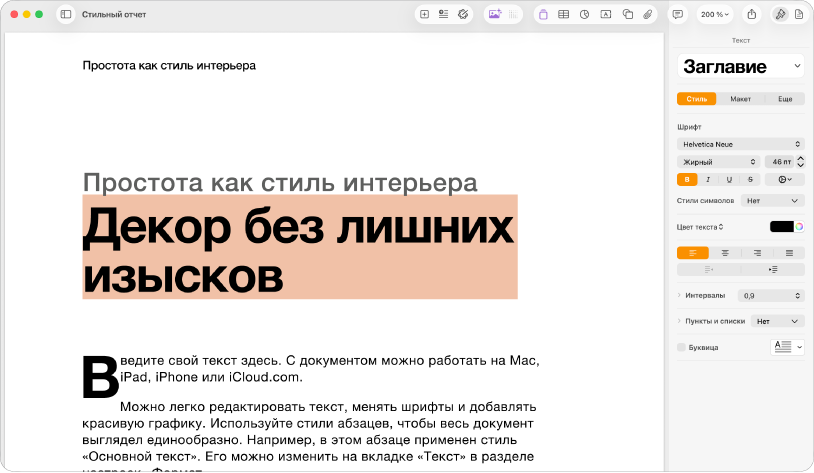Click the header text Простота как стиль интерьера
Screen dimensions: 814x473
(169, 65)
